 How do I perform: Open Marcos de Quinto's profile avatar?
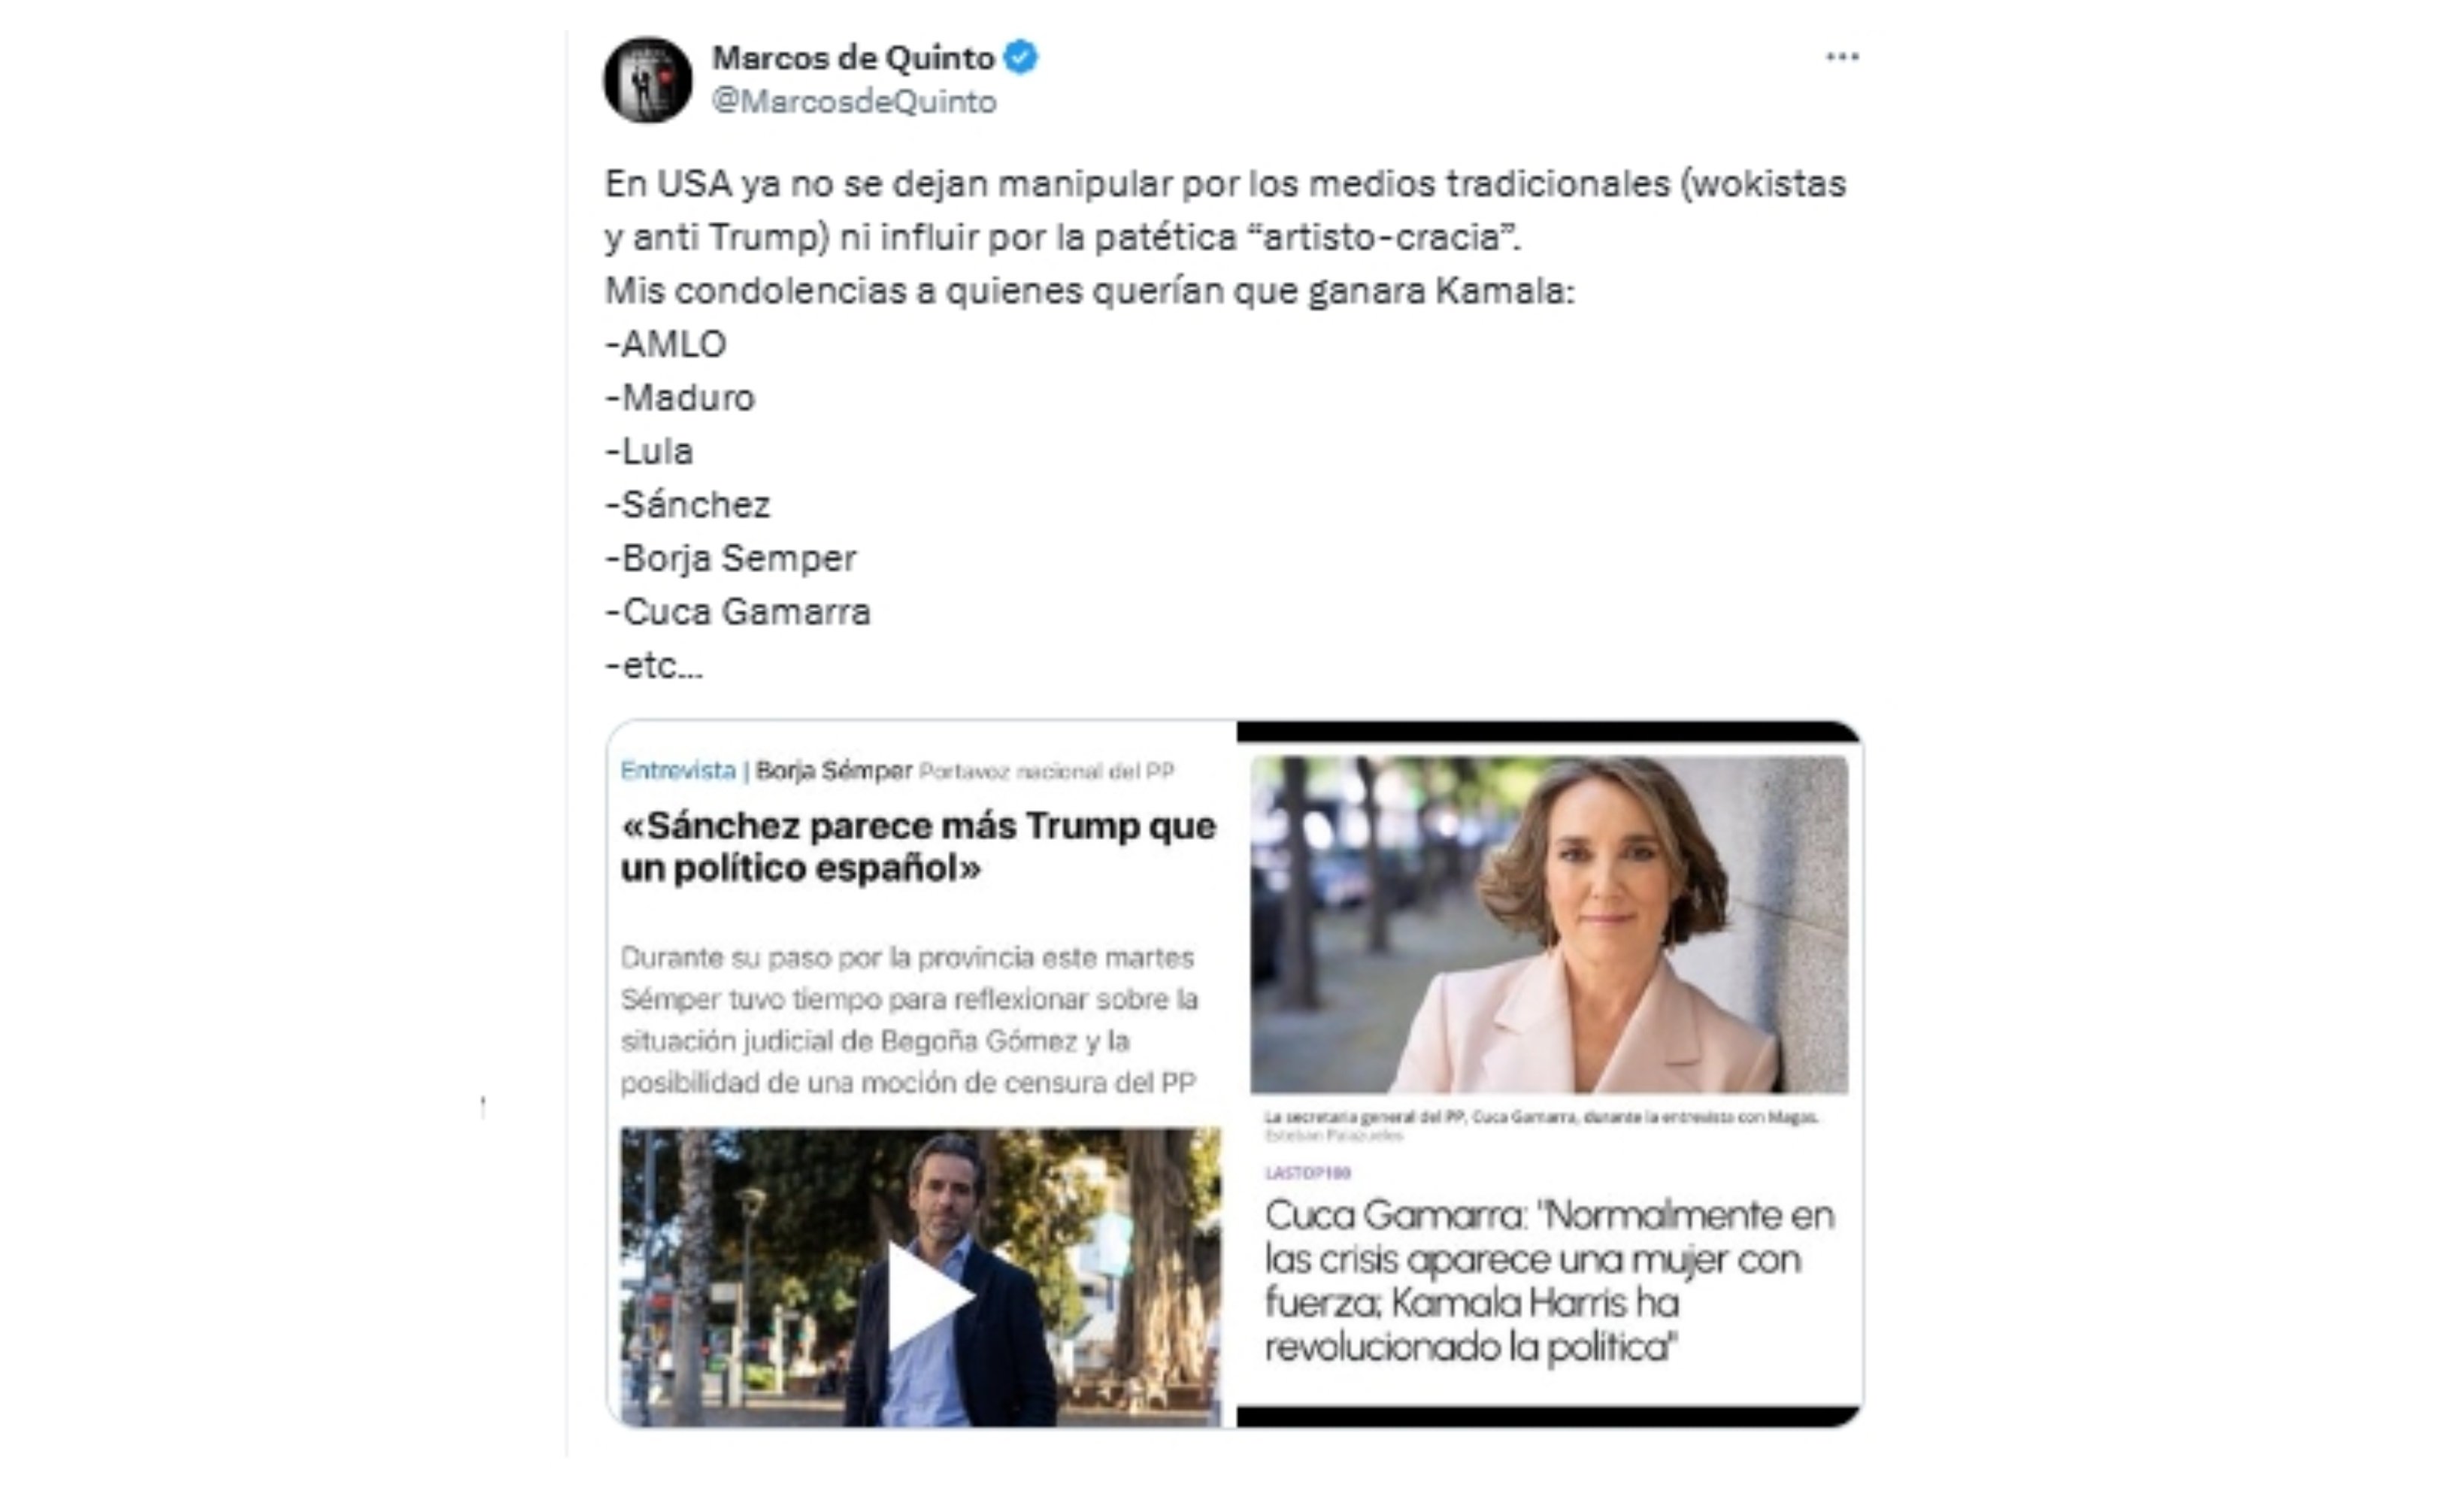(x=647, y=80)
